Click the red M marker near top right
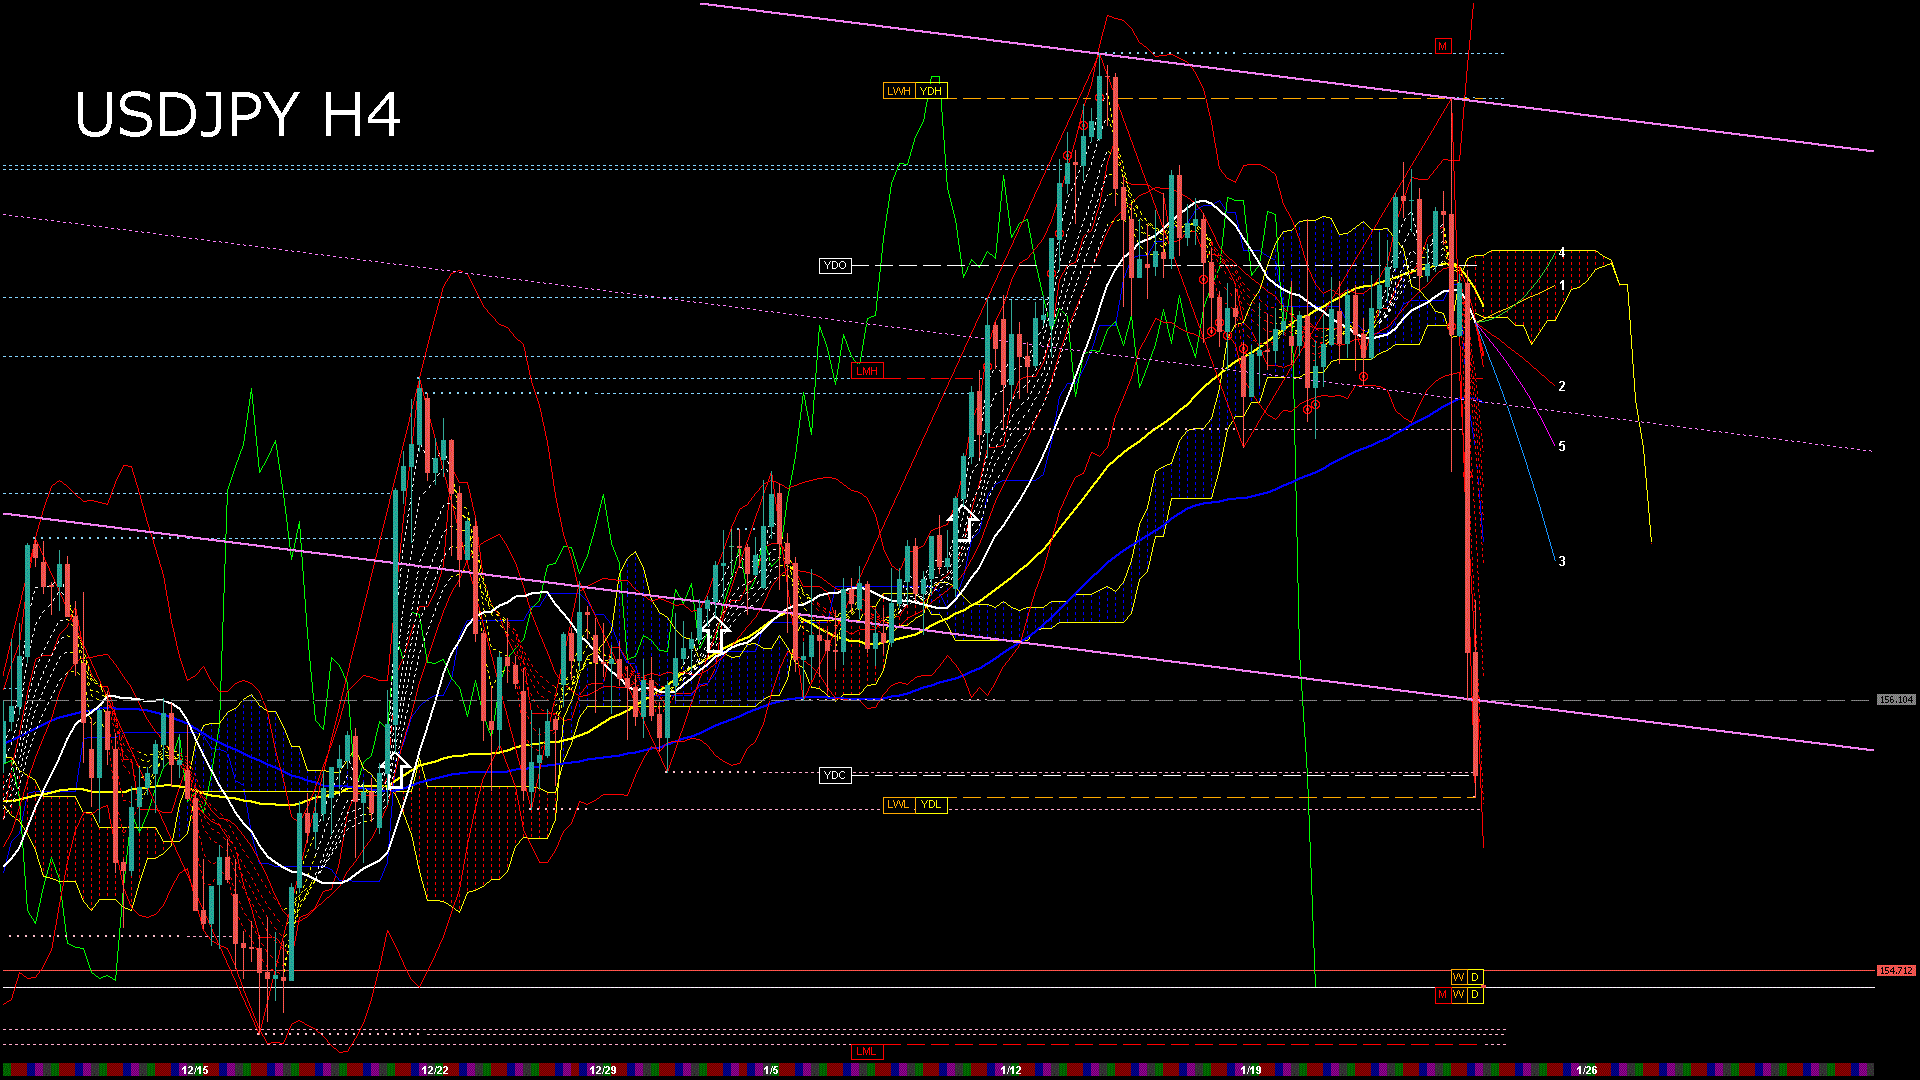Viewport: 1920px width, 1080px height. tap(1442, 46)
